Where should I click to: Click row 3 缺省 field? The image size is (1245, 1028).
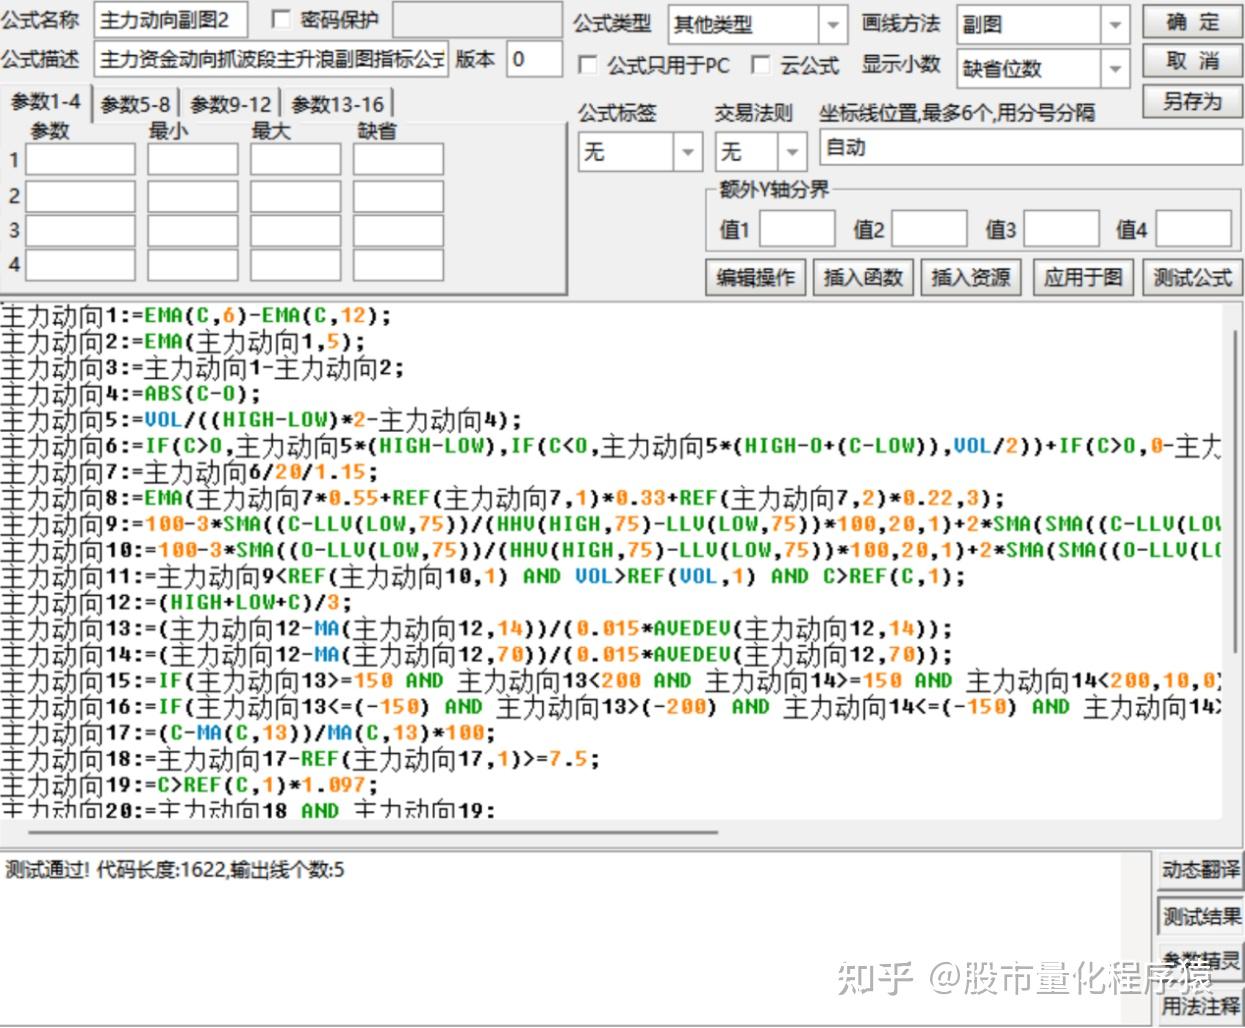point(398,230)
